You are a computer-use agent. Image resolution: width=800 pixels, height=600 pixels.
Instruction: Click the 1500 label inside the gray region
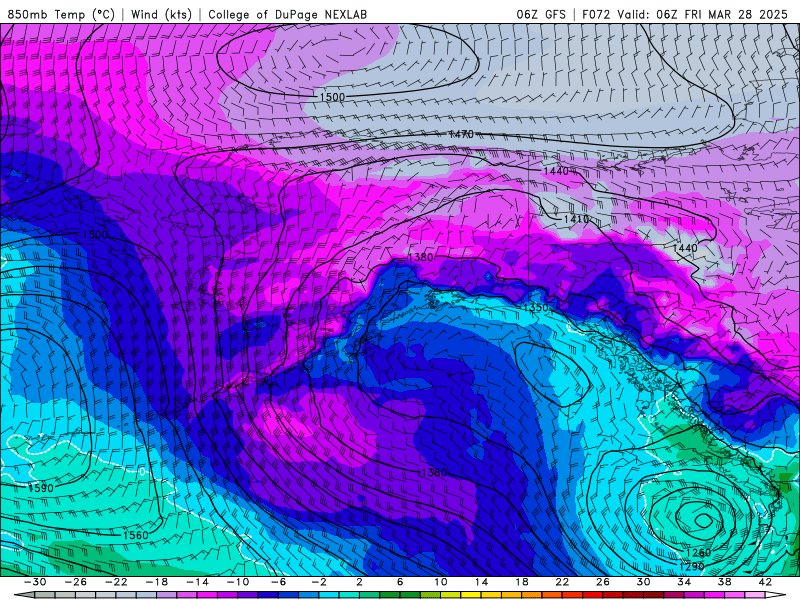point(332,97)
